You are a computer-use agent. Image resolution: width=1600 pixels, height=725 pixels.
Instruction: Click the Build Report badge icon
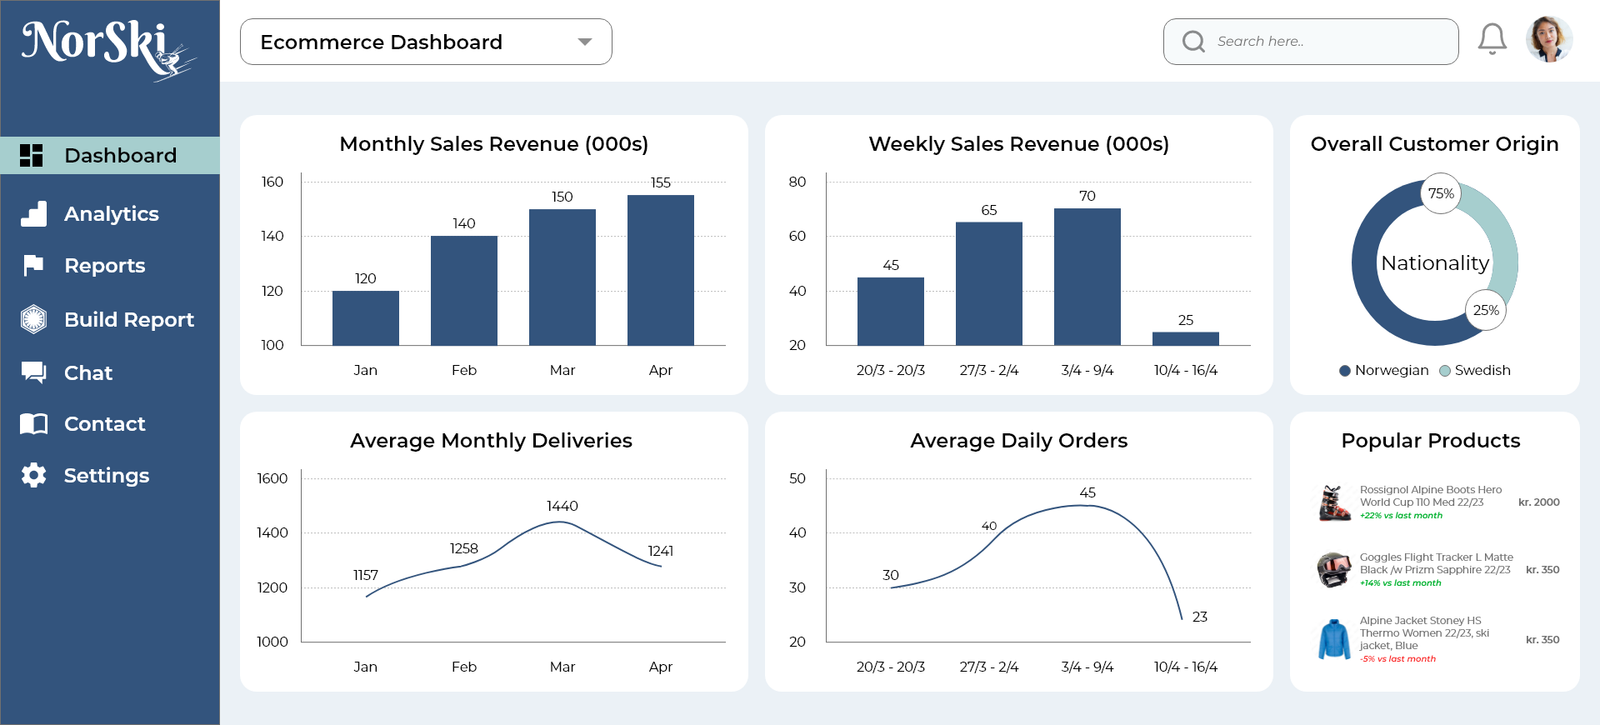(x=34, y=319)
